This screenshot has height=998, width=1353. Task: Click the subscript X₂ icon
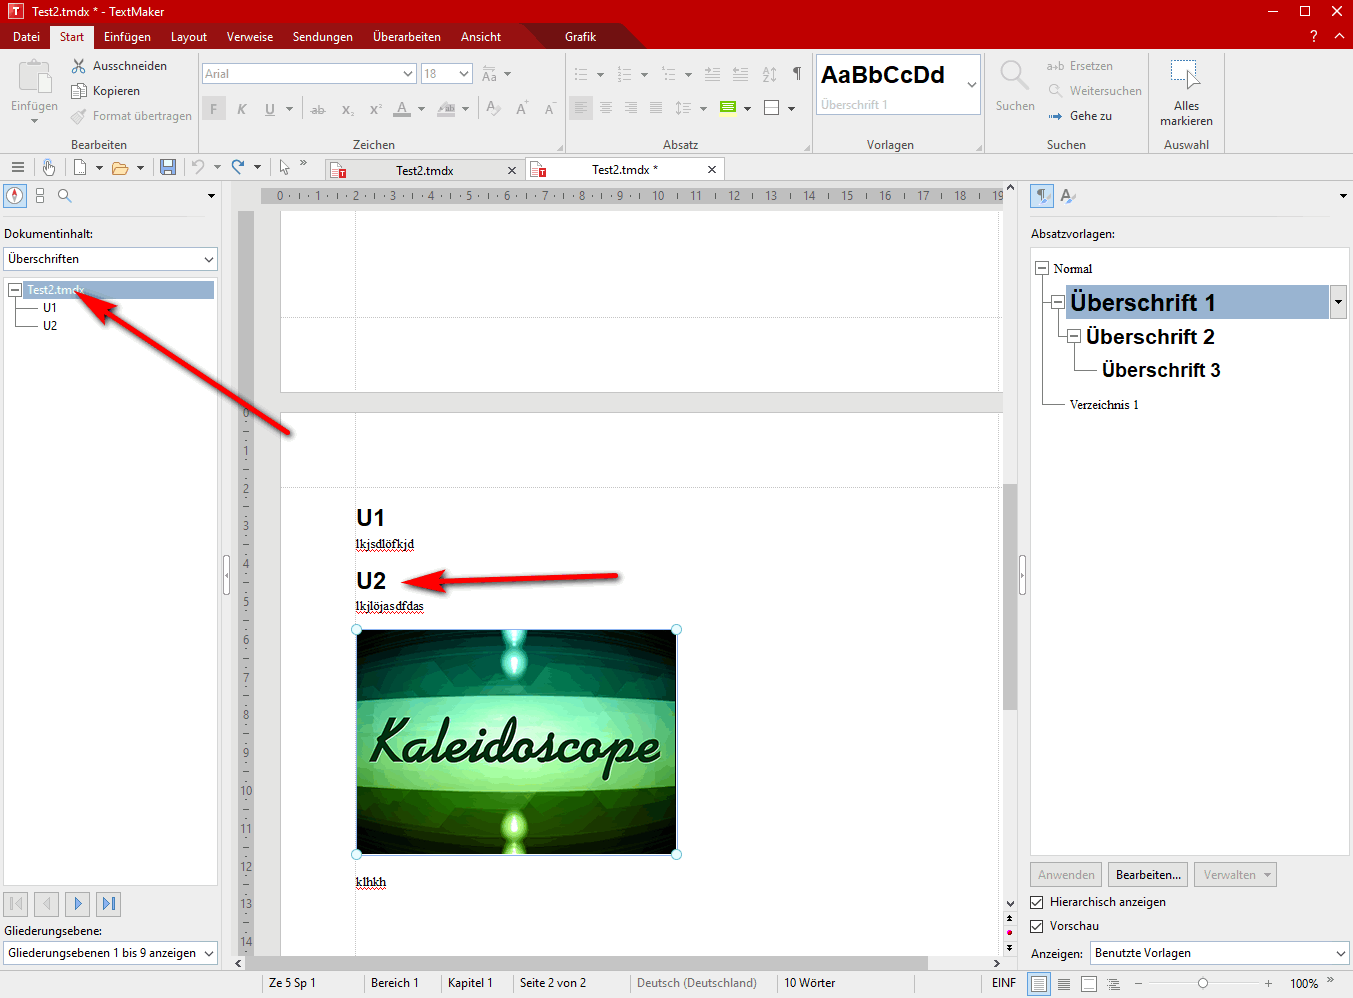[347, 109]
